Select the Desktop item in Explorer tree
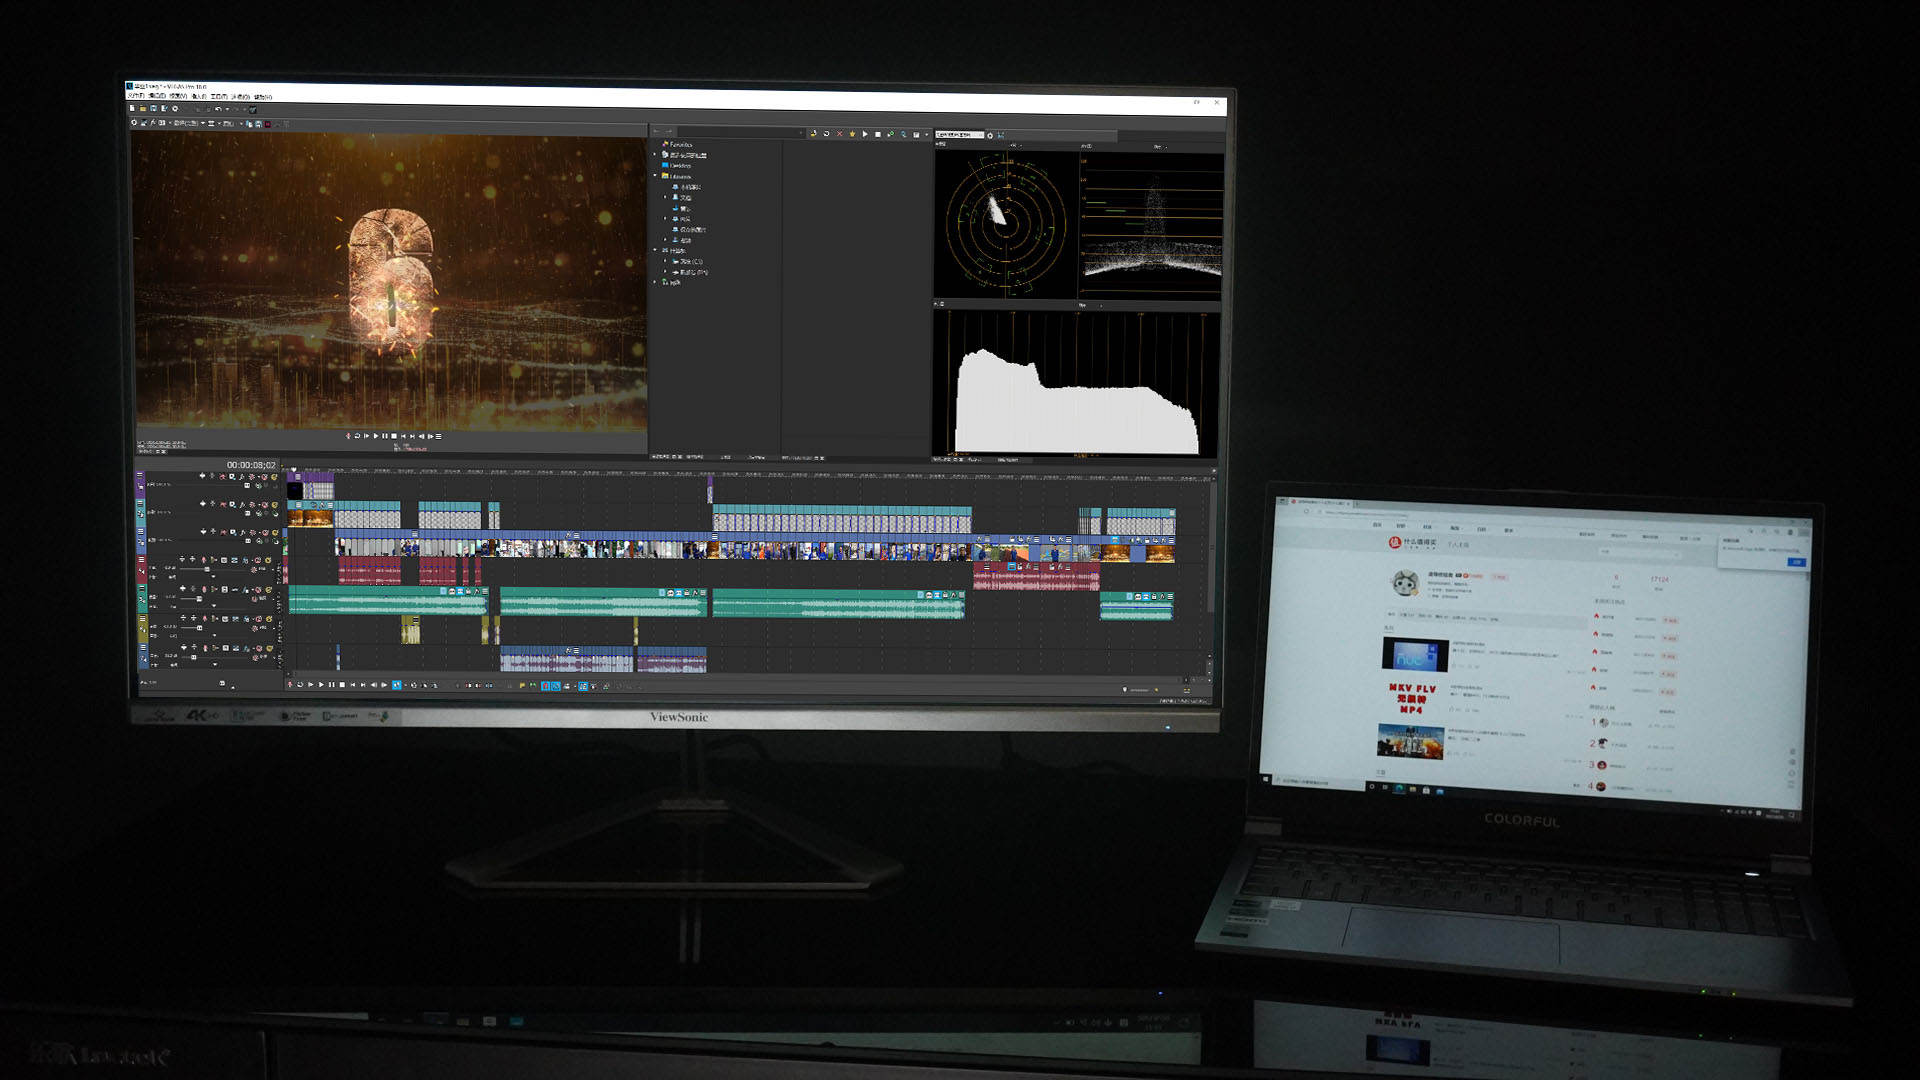This screenshot has width=1920, height=1080. (x=680, y=166)
